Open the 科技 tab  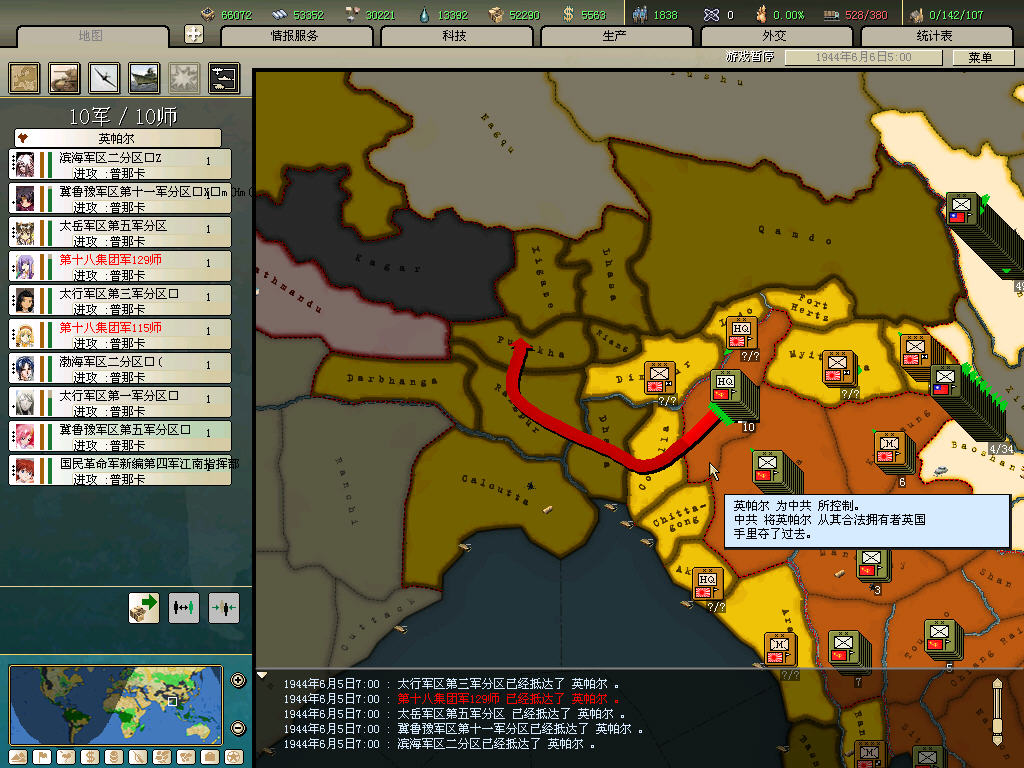click(x=455, y=36)
